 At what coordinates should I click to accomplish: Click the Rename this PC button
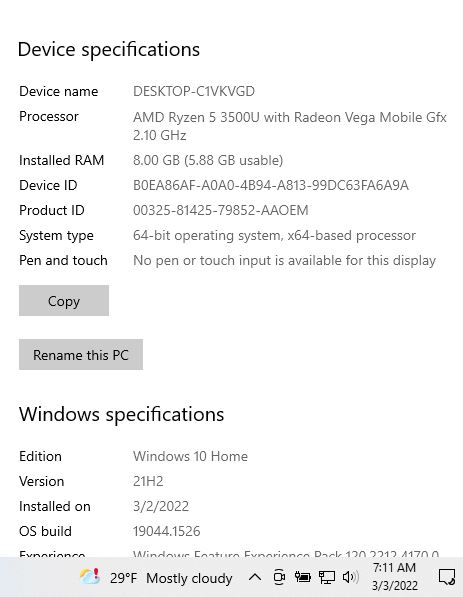coord(81,354)
